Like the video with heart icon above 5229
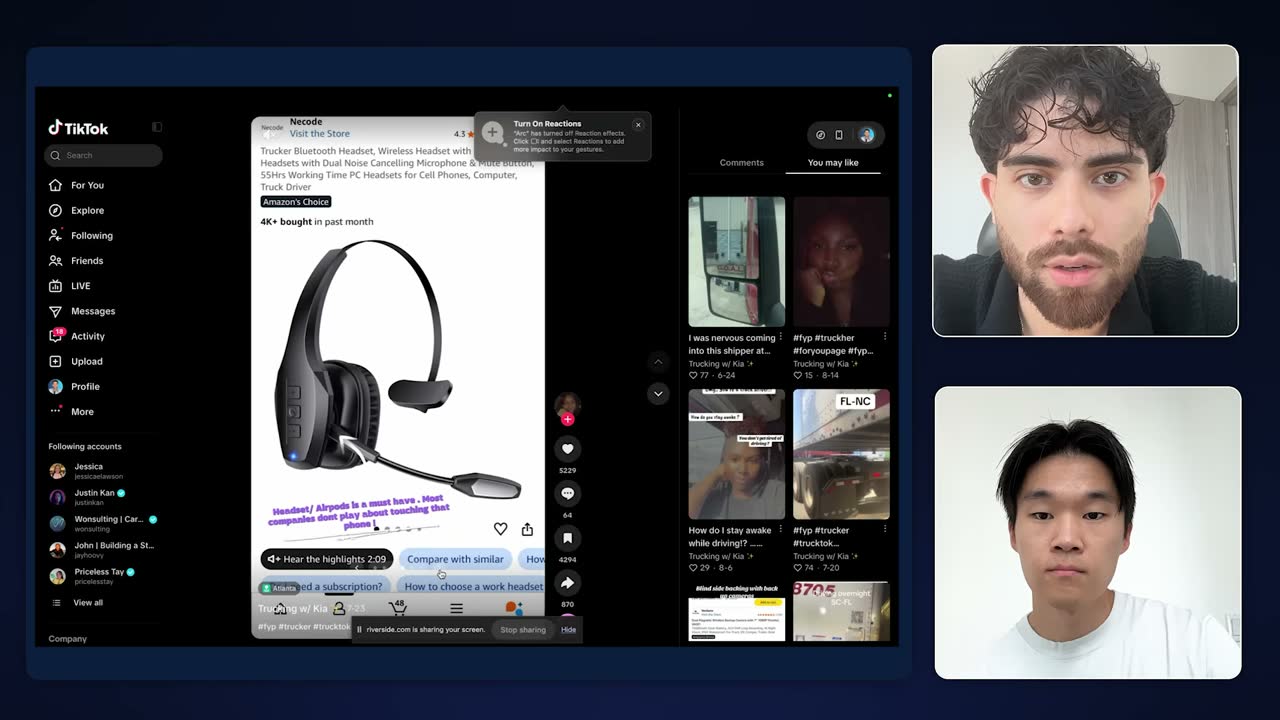 (x=567, y=449)
